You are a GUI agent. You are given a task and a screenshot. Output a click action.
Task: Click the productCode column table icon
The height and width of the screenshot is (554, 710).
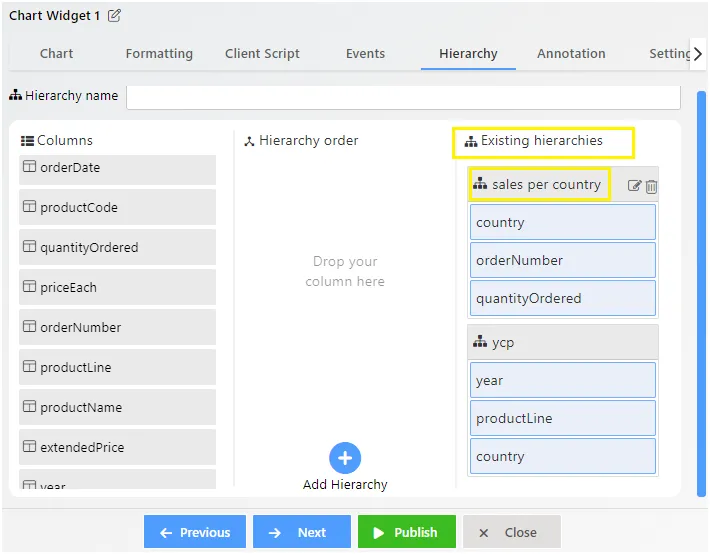(29, 207)
